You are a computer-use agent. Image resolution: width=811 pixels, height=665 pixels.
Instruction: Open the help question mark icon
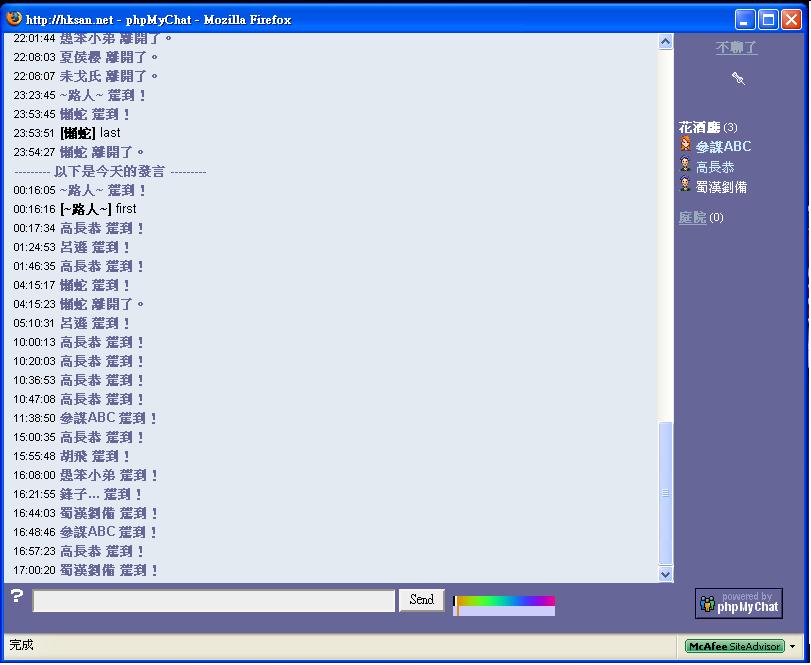(x=17, y=596)
